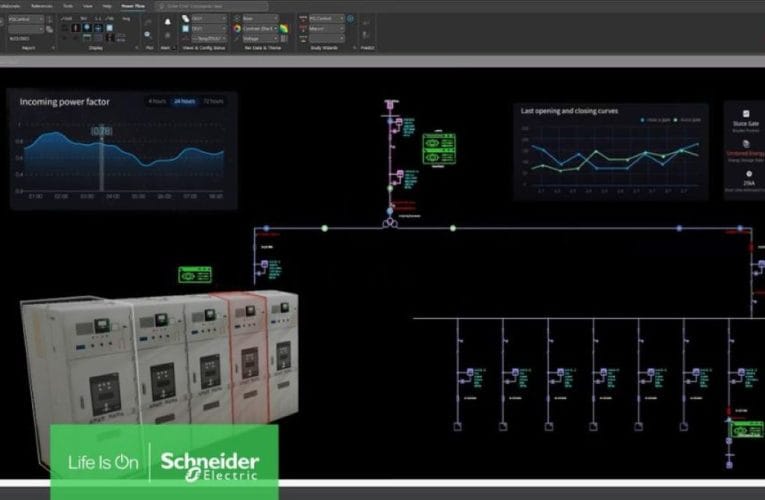Click the Last opening and closing curves title
Viewport: 765px width, 500px height.
pyautogui.click(x=569, y=111)
